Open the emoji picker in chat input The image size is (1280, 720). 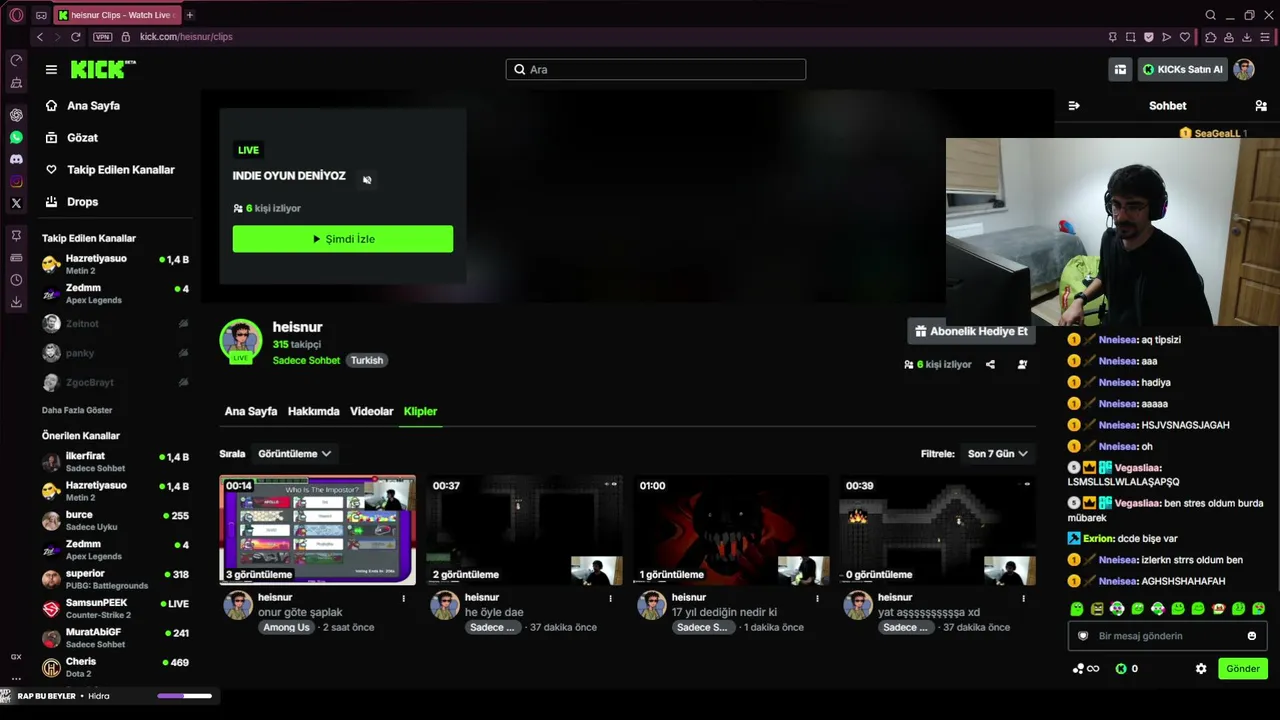pos(1252,636)
